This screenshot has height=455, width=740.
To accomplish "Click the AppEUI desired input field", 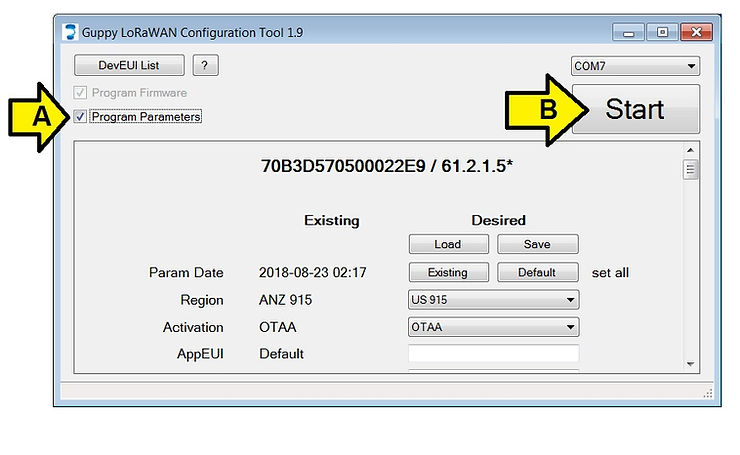I will coord(494,354).
